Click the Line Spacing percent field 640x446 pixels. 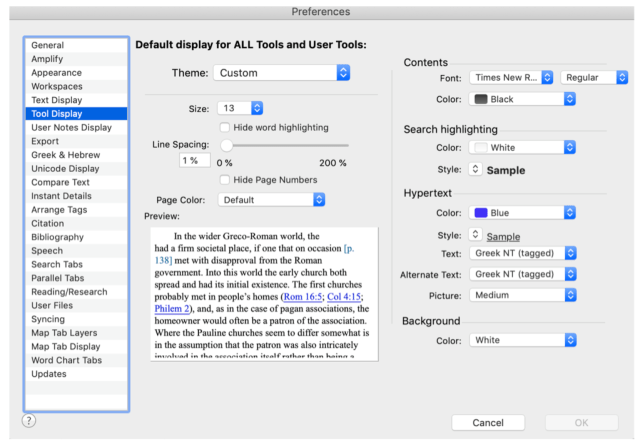[x=189, y=161]
